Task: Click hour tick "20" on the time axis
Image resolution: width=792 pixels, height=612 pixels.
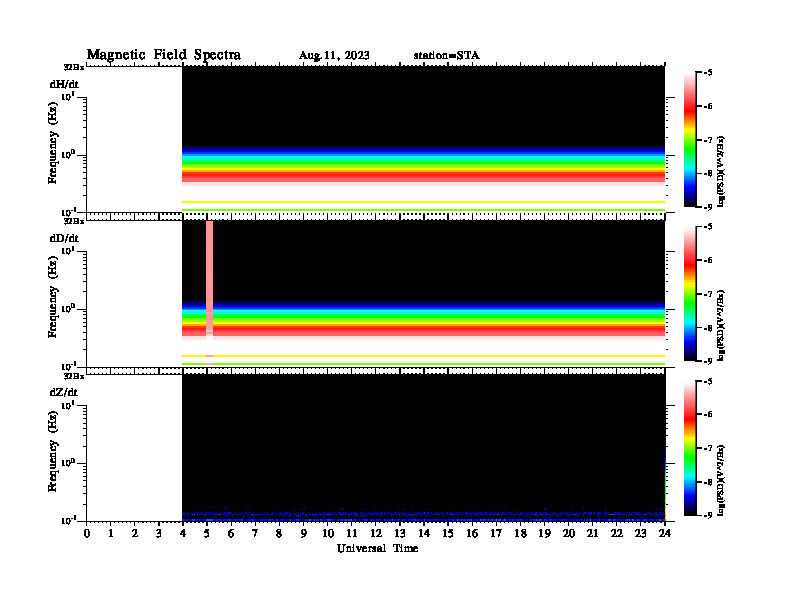Action: [568, 533]
